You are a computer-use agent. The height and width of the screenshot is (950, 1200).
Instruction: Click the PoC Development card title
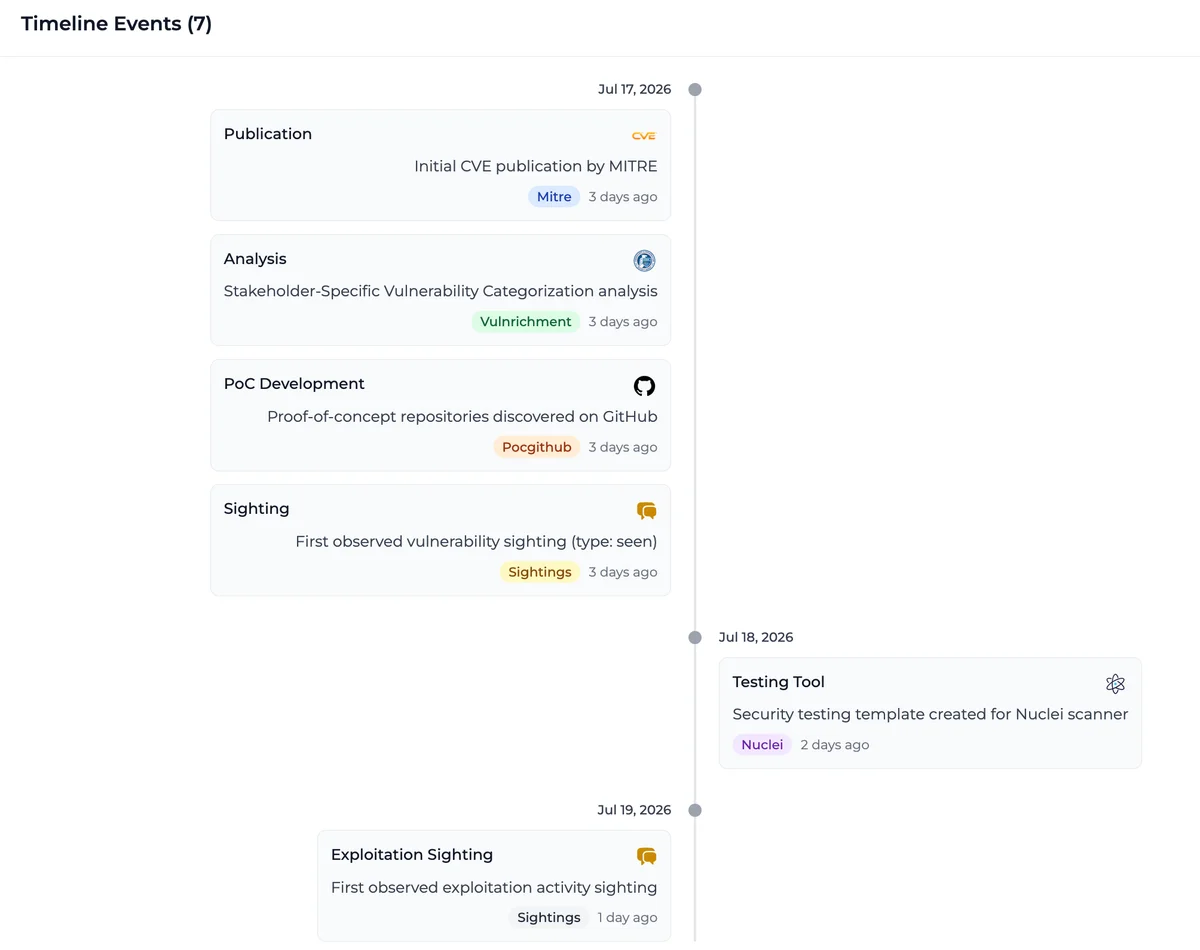294,384
